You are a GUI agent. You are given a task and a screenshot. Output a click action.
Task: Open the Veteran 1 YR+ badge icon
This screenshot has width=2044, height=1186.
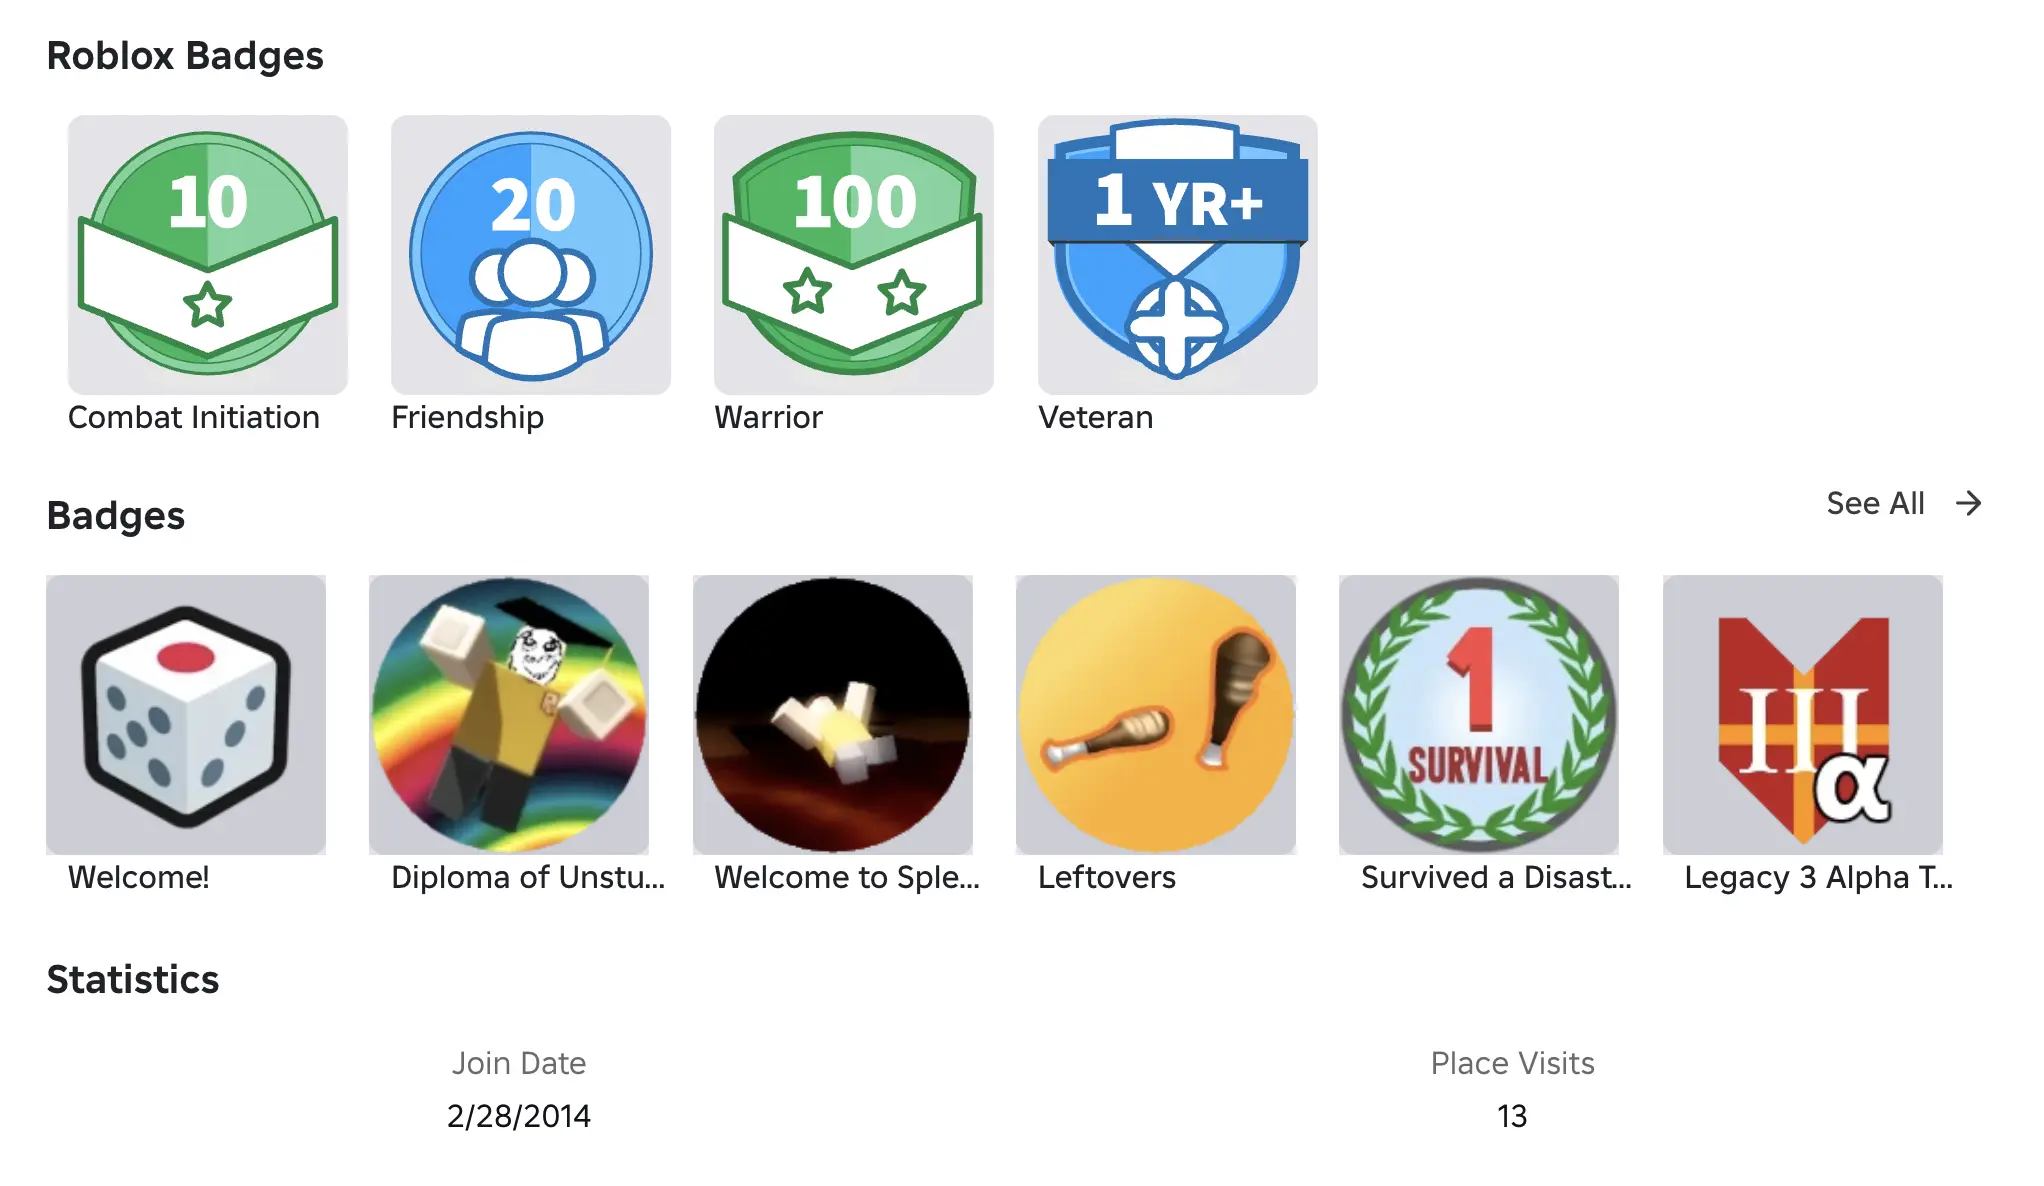click(1178, 254)
